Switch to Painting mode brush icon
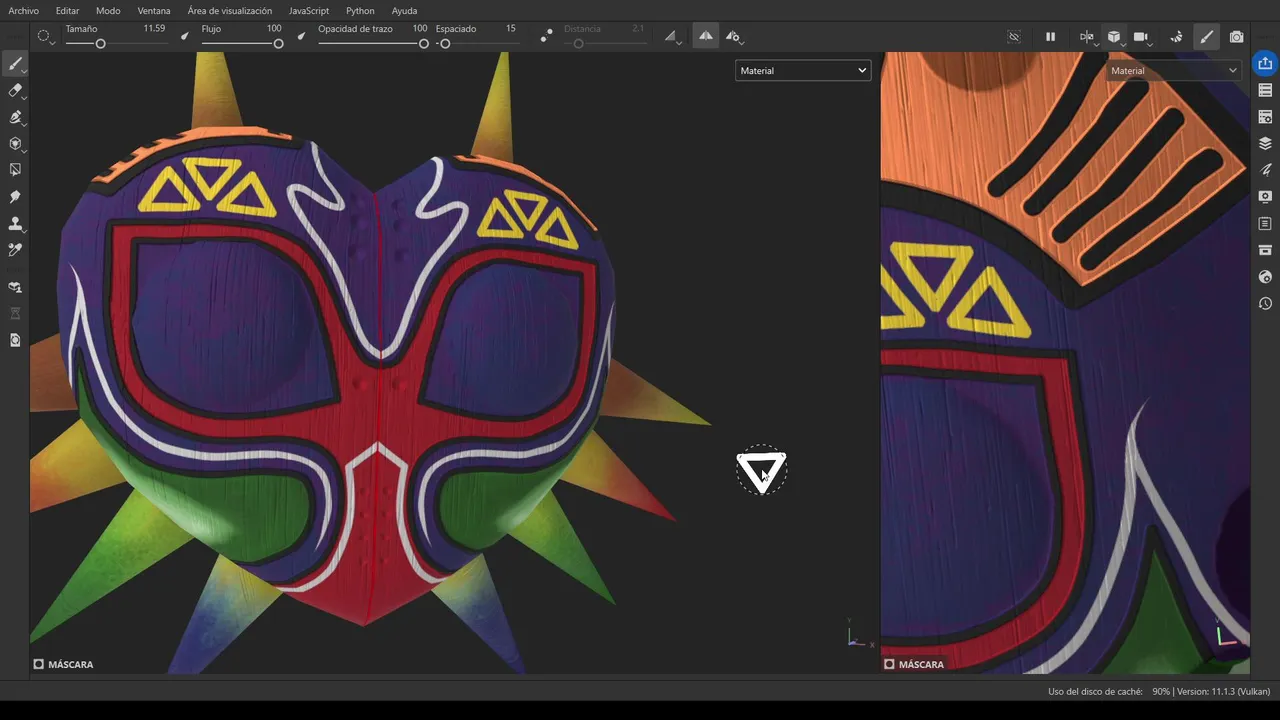 coord(1207,37)
